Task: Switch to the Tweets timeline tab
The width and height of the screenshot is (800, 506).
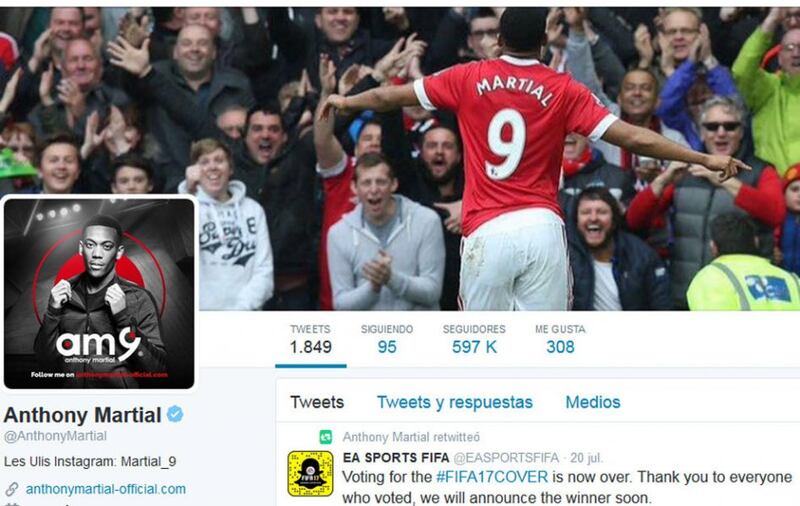Action: click(317, 402)
